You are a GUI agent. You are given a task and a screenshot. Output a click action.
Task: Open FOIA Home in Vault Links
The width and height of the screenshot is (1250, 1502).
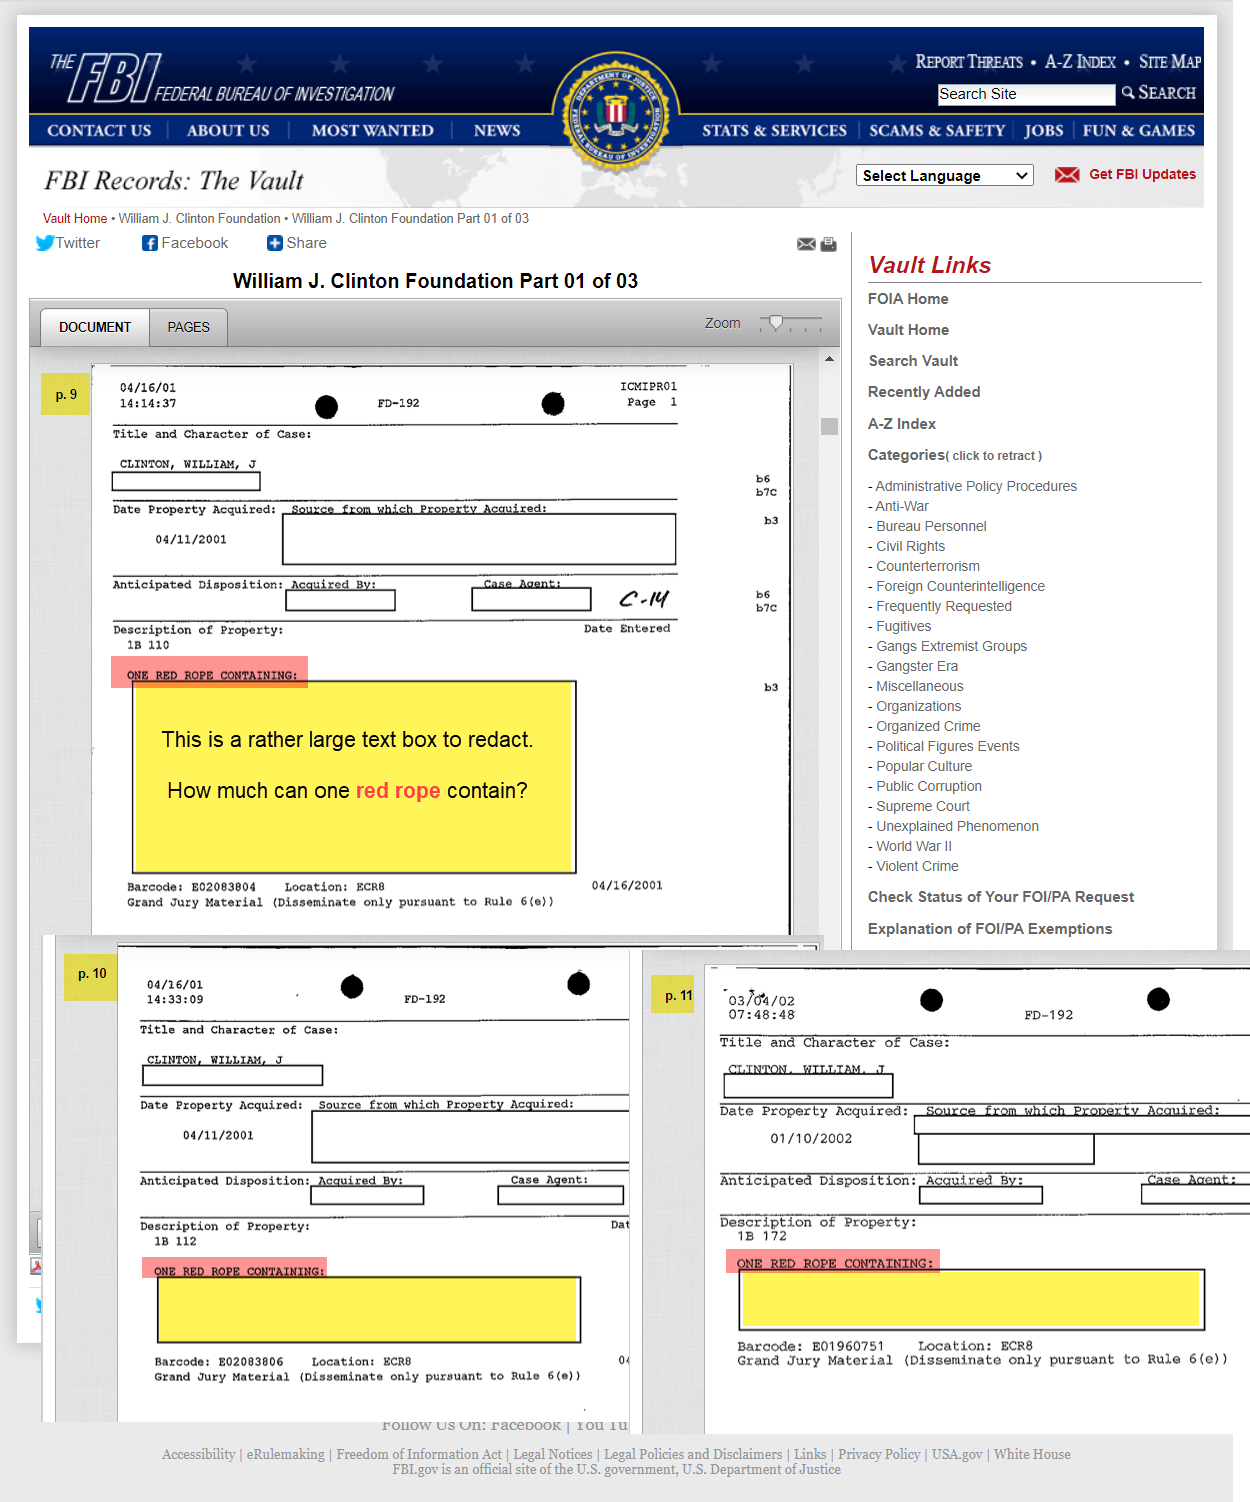point(908,299)
